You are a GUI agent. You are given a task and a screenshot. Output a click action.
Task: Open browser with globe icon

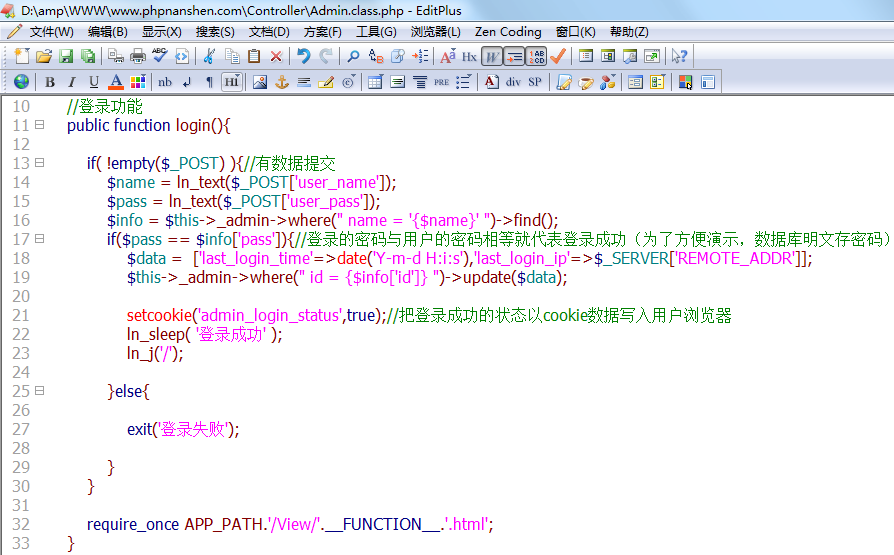[x=22, y=82]
